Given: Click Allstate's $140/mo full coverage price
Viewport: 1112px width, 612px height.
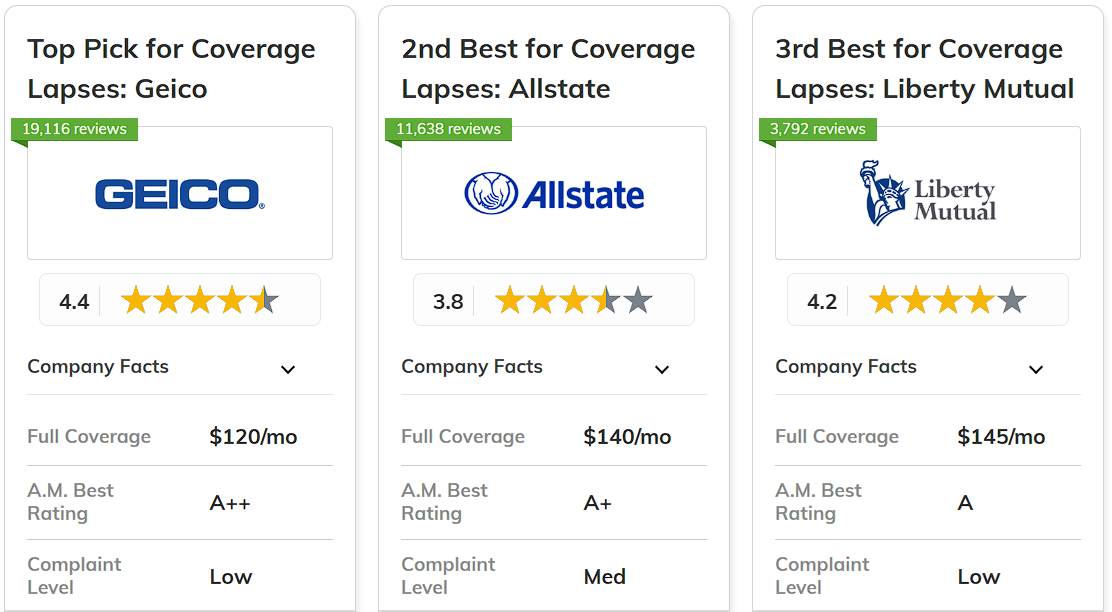Looking at the screenshot, I should click(627, 437).
